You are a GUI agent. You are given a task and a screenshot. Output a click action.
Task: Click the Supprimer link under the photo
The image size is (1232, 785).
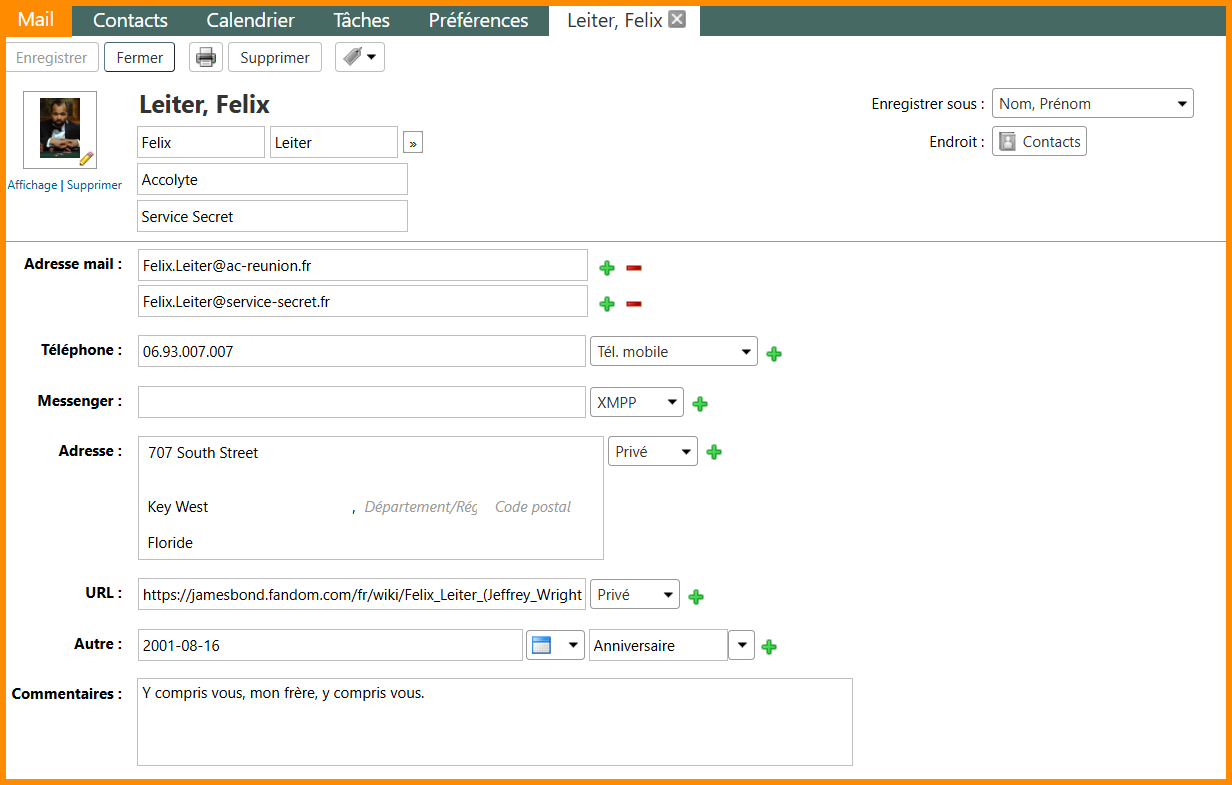pyautogui.click(x=94, y=185)
